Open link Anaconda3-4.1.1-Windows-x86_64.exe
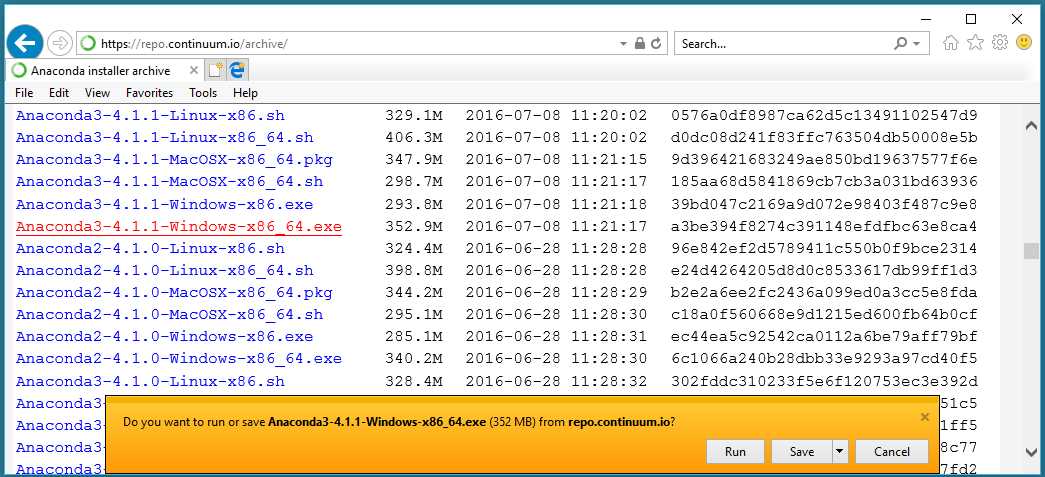The width and height of the screenshot is (1045, 477). [179, 227]
